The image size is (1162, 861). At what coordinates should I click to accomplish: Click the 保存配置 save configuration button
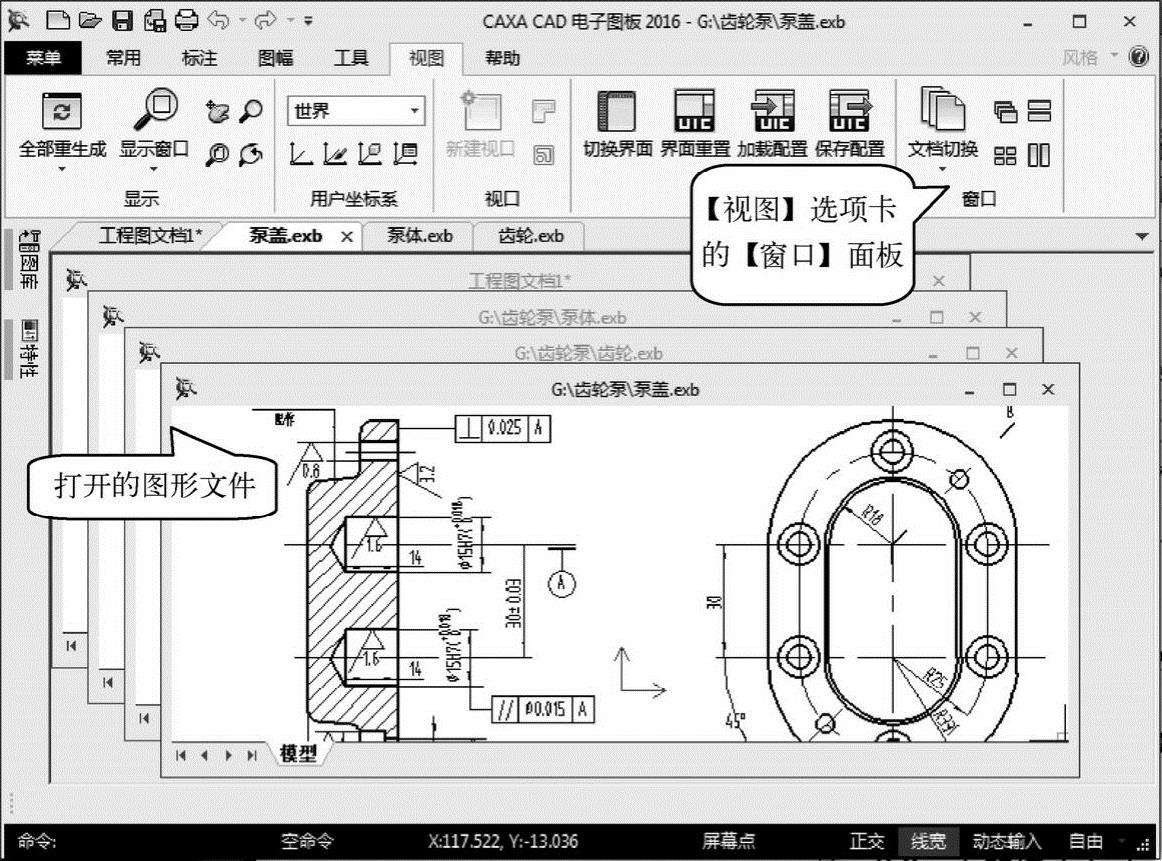pyautogui.click(x=850, y=123)
